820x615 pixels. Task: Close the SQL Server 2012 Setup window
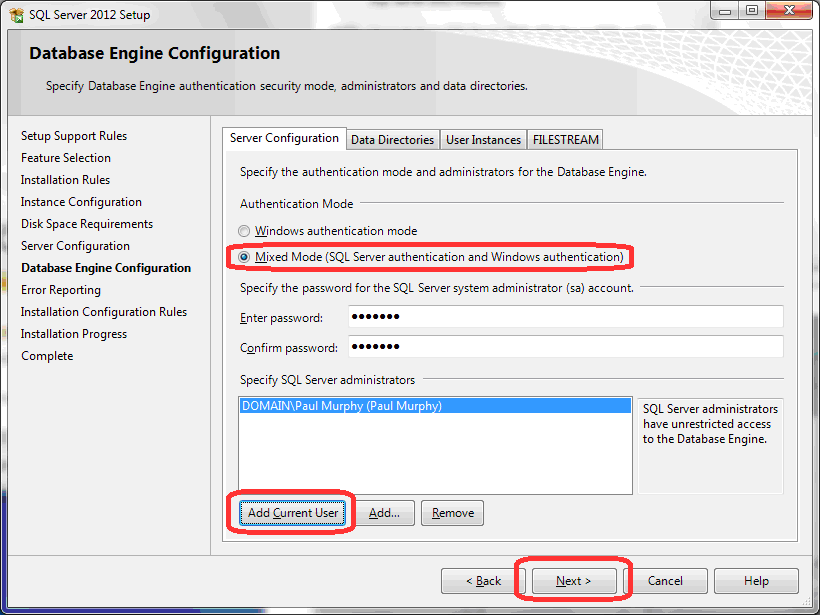[x=789, y=12]
